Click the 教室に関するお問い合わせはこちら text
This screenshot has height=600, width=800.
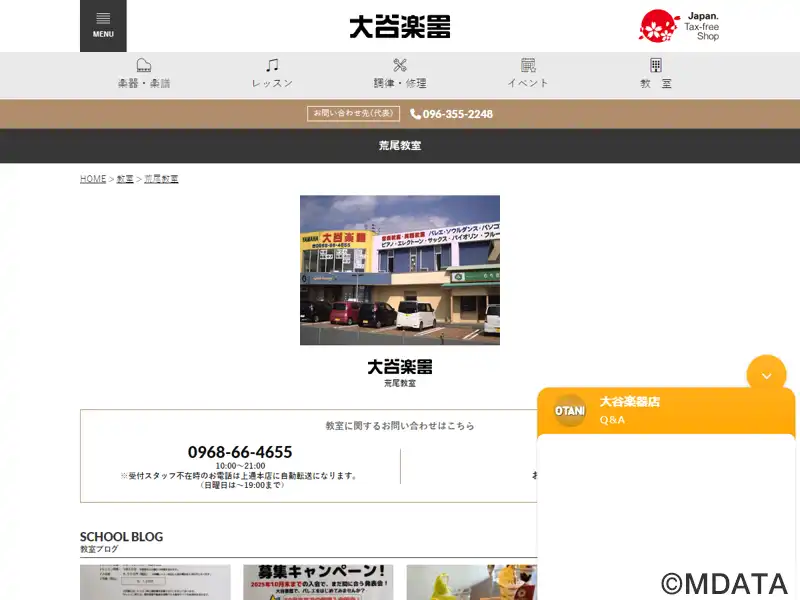400,426
